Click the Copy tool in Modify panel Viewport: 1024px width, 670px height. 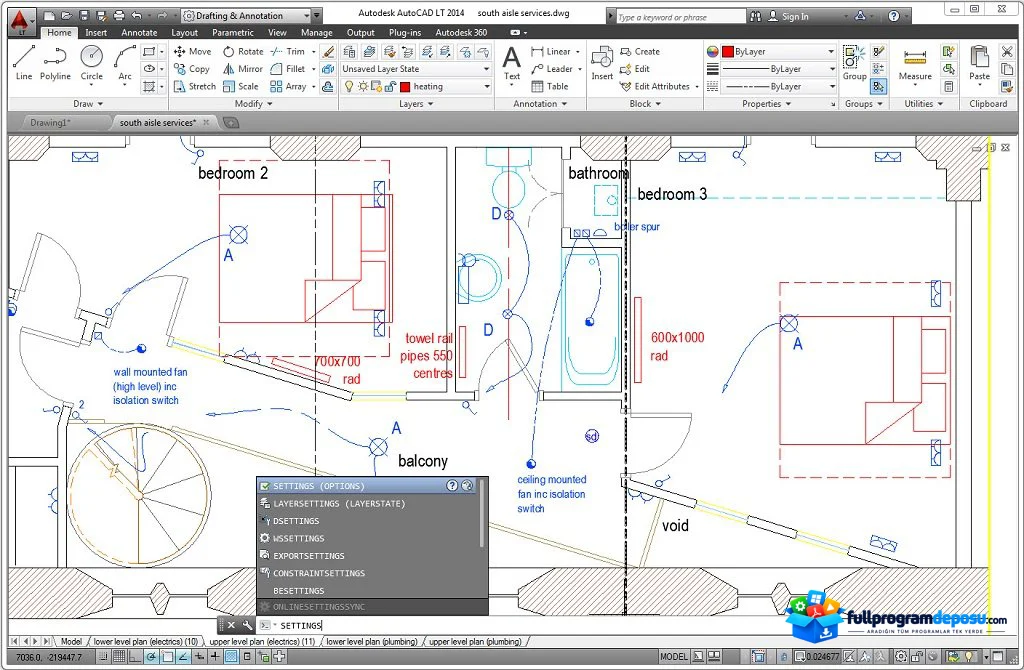pyautogui.click(x=192, y=69)
